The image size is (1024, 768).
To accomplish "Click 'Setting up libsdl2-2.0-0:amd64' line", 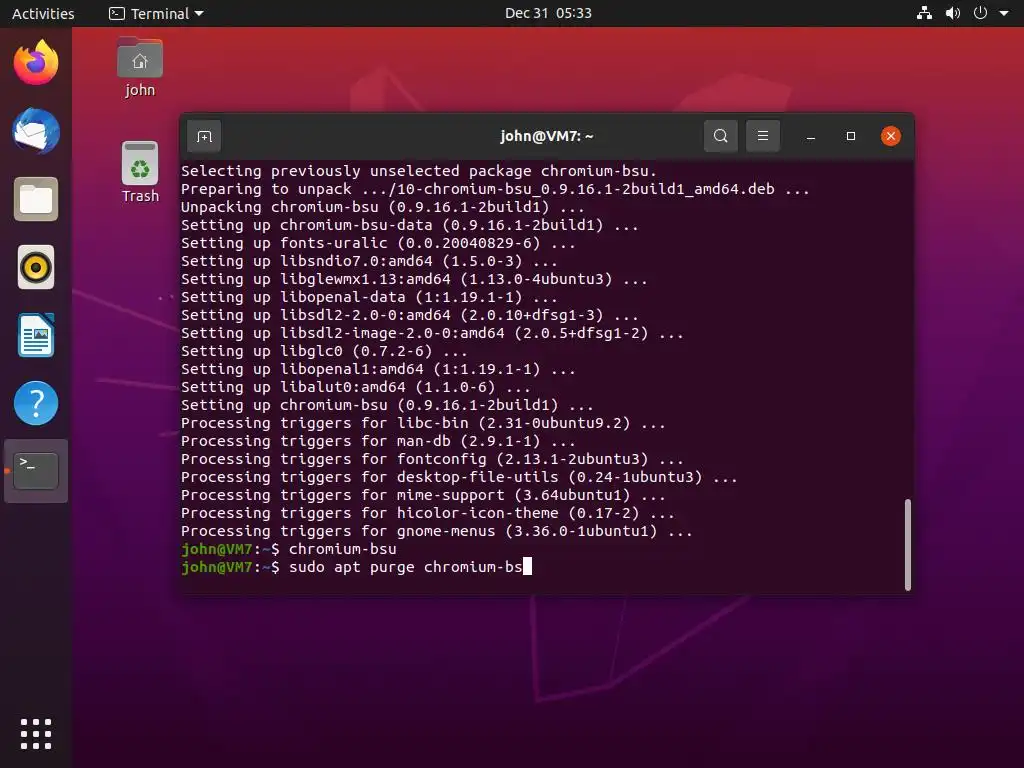I will coord(409,315).
